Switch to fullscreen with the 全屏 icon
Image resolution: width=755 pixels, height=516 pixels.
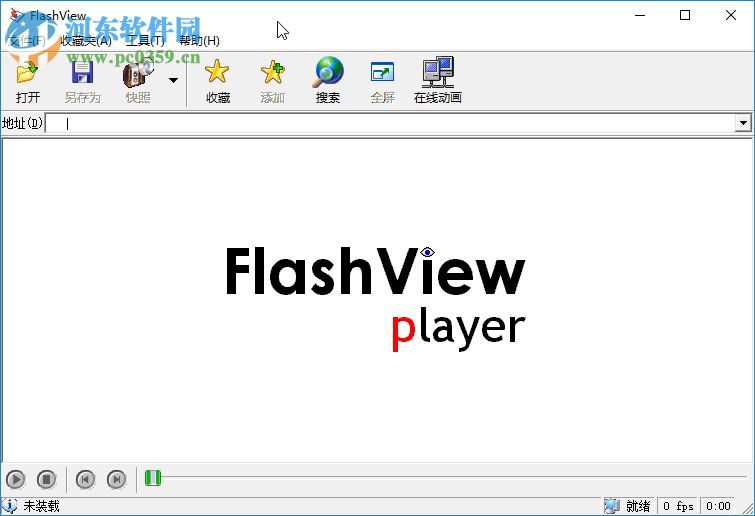coord(383,72)
